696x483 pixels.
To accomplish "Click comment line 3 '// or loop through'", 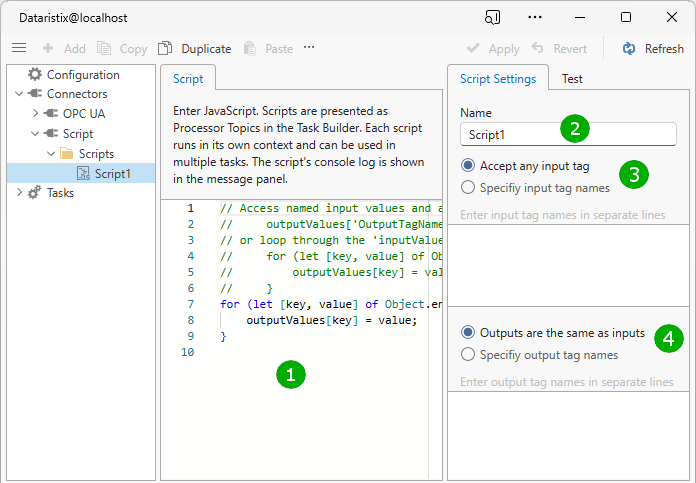I will click(x=331, y=240).
